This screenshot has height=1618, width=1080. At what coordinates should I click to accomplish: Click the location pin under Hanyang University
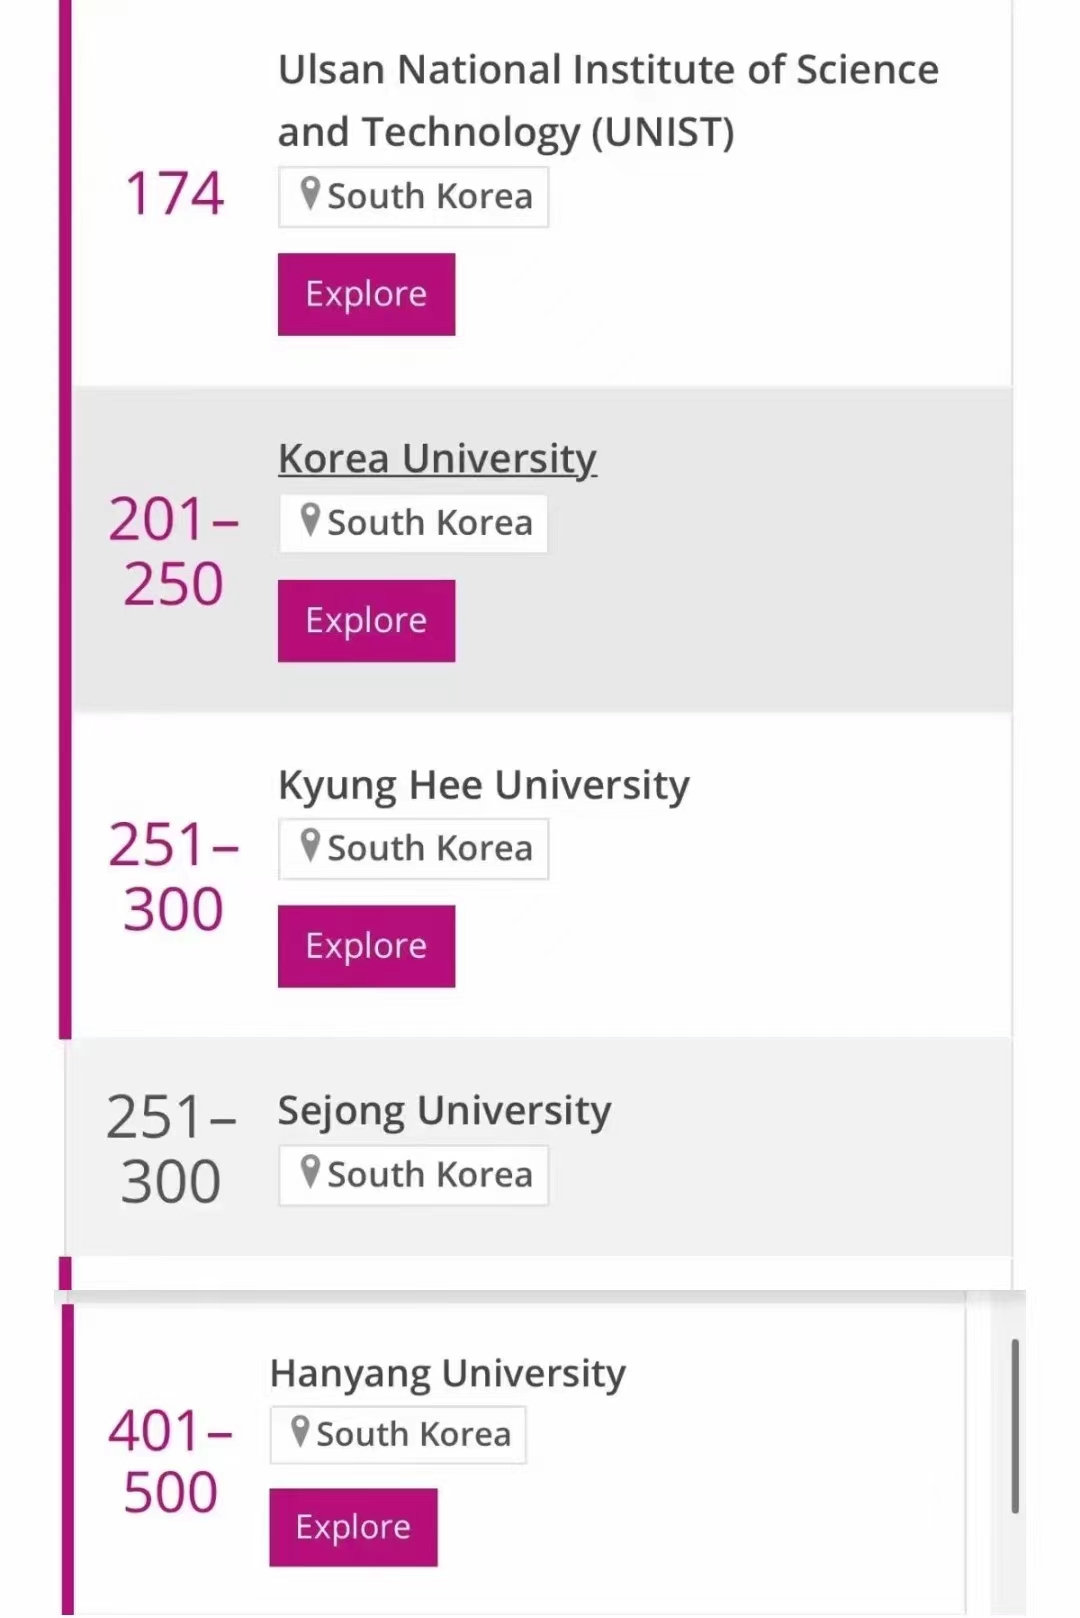click(x=299, y=1432)
